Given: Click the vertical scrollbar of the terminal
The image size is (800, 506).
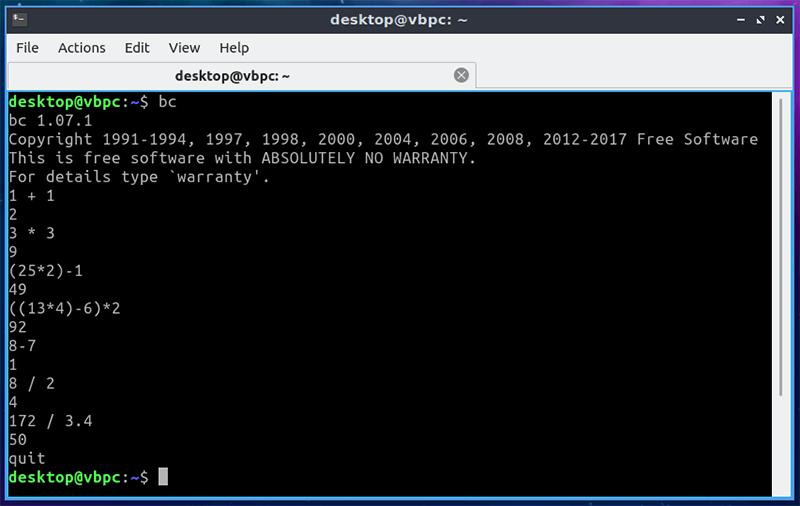Looking at the screenshot, I should (781, 247).
